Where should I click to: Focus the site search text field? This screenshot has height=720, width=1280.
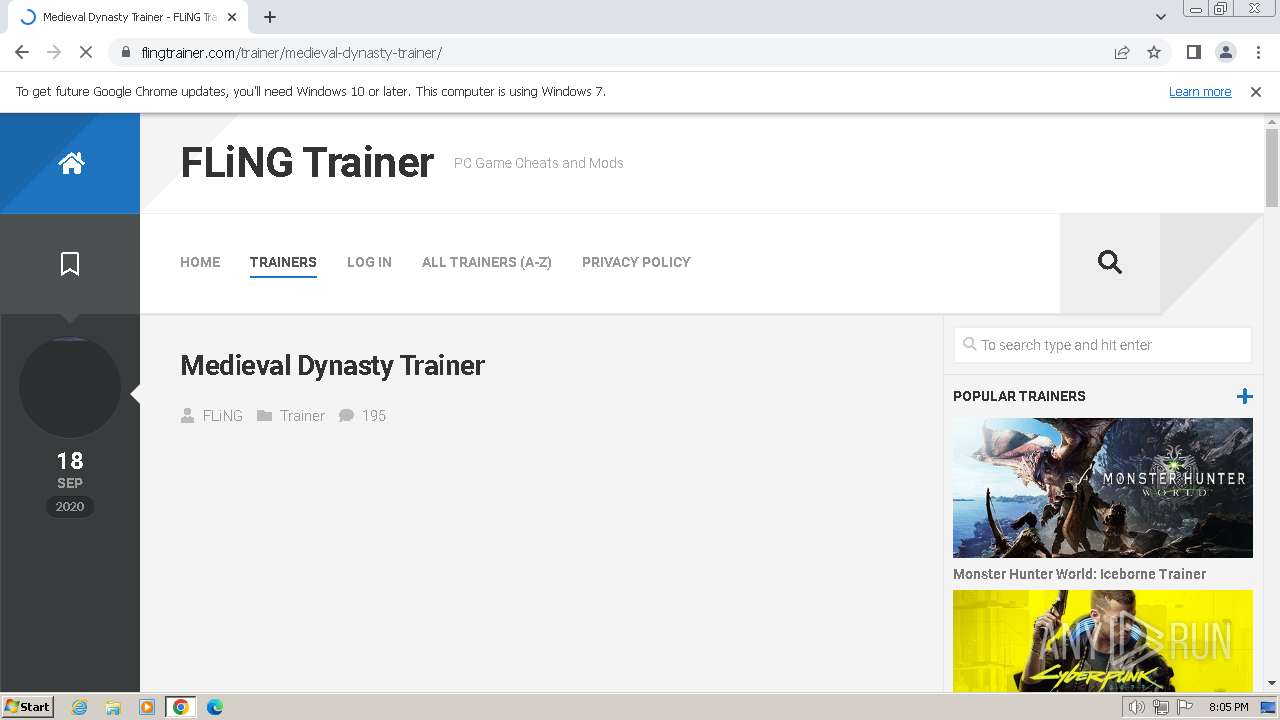click(1103, 345)
